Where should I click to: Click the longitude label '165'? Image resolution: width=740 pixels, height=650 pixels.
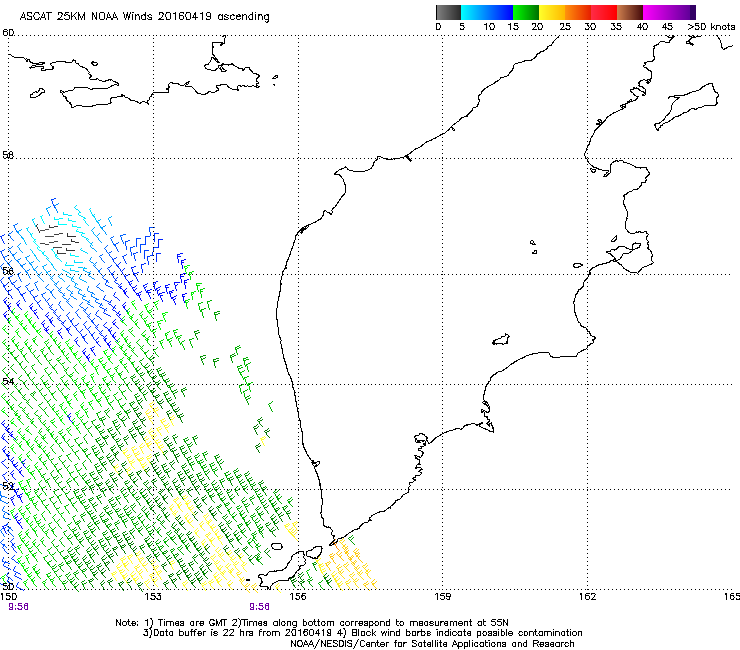pos(732,597)
